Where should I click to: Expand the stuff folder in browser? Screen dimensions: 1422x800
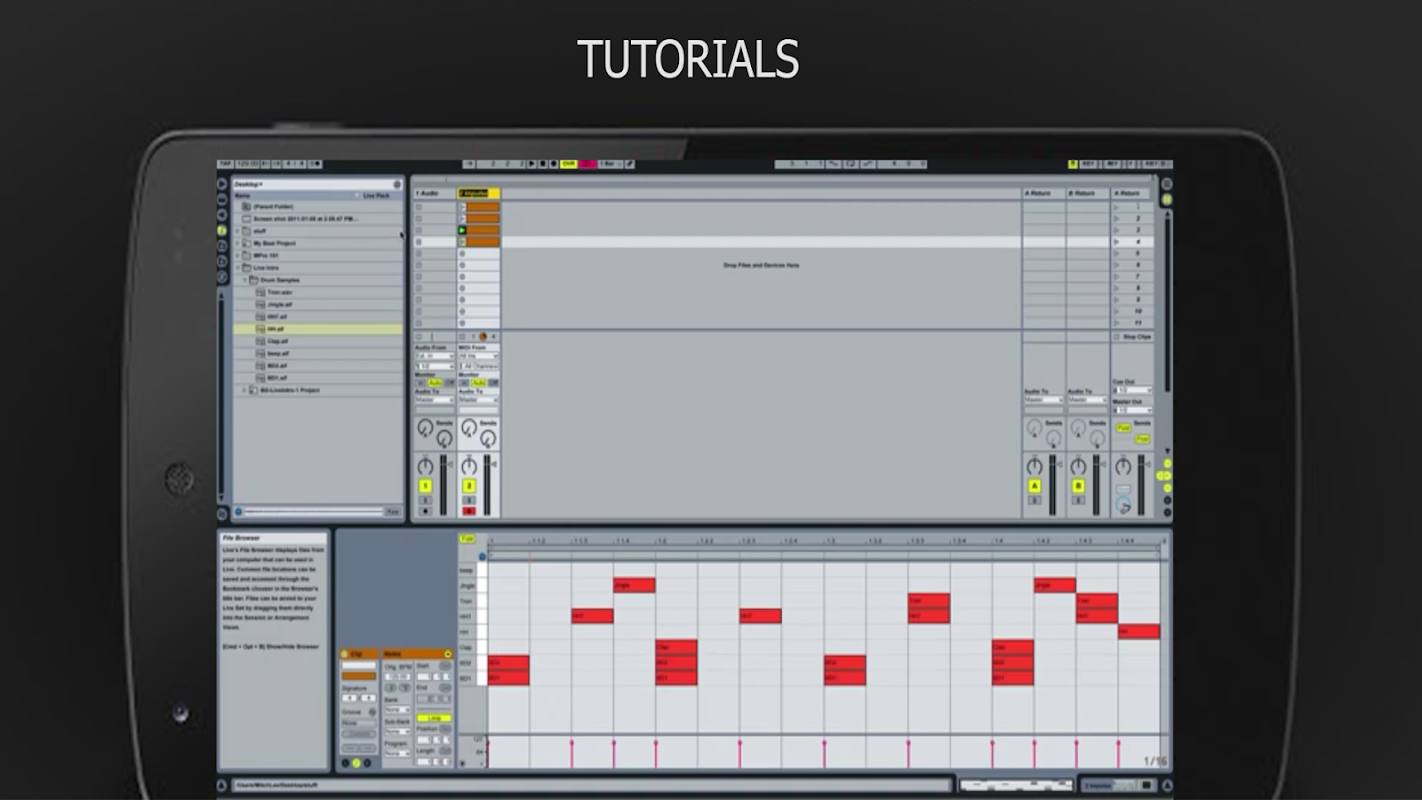point(238,231)
